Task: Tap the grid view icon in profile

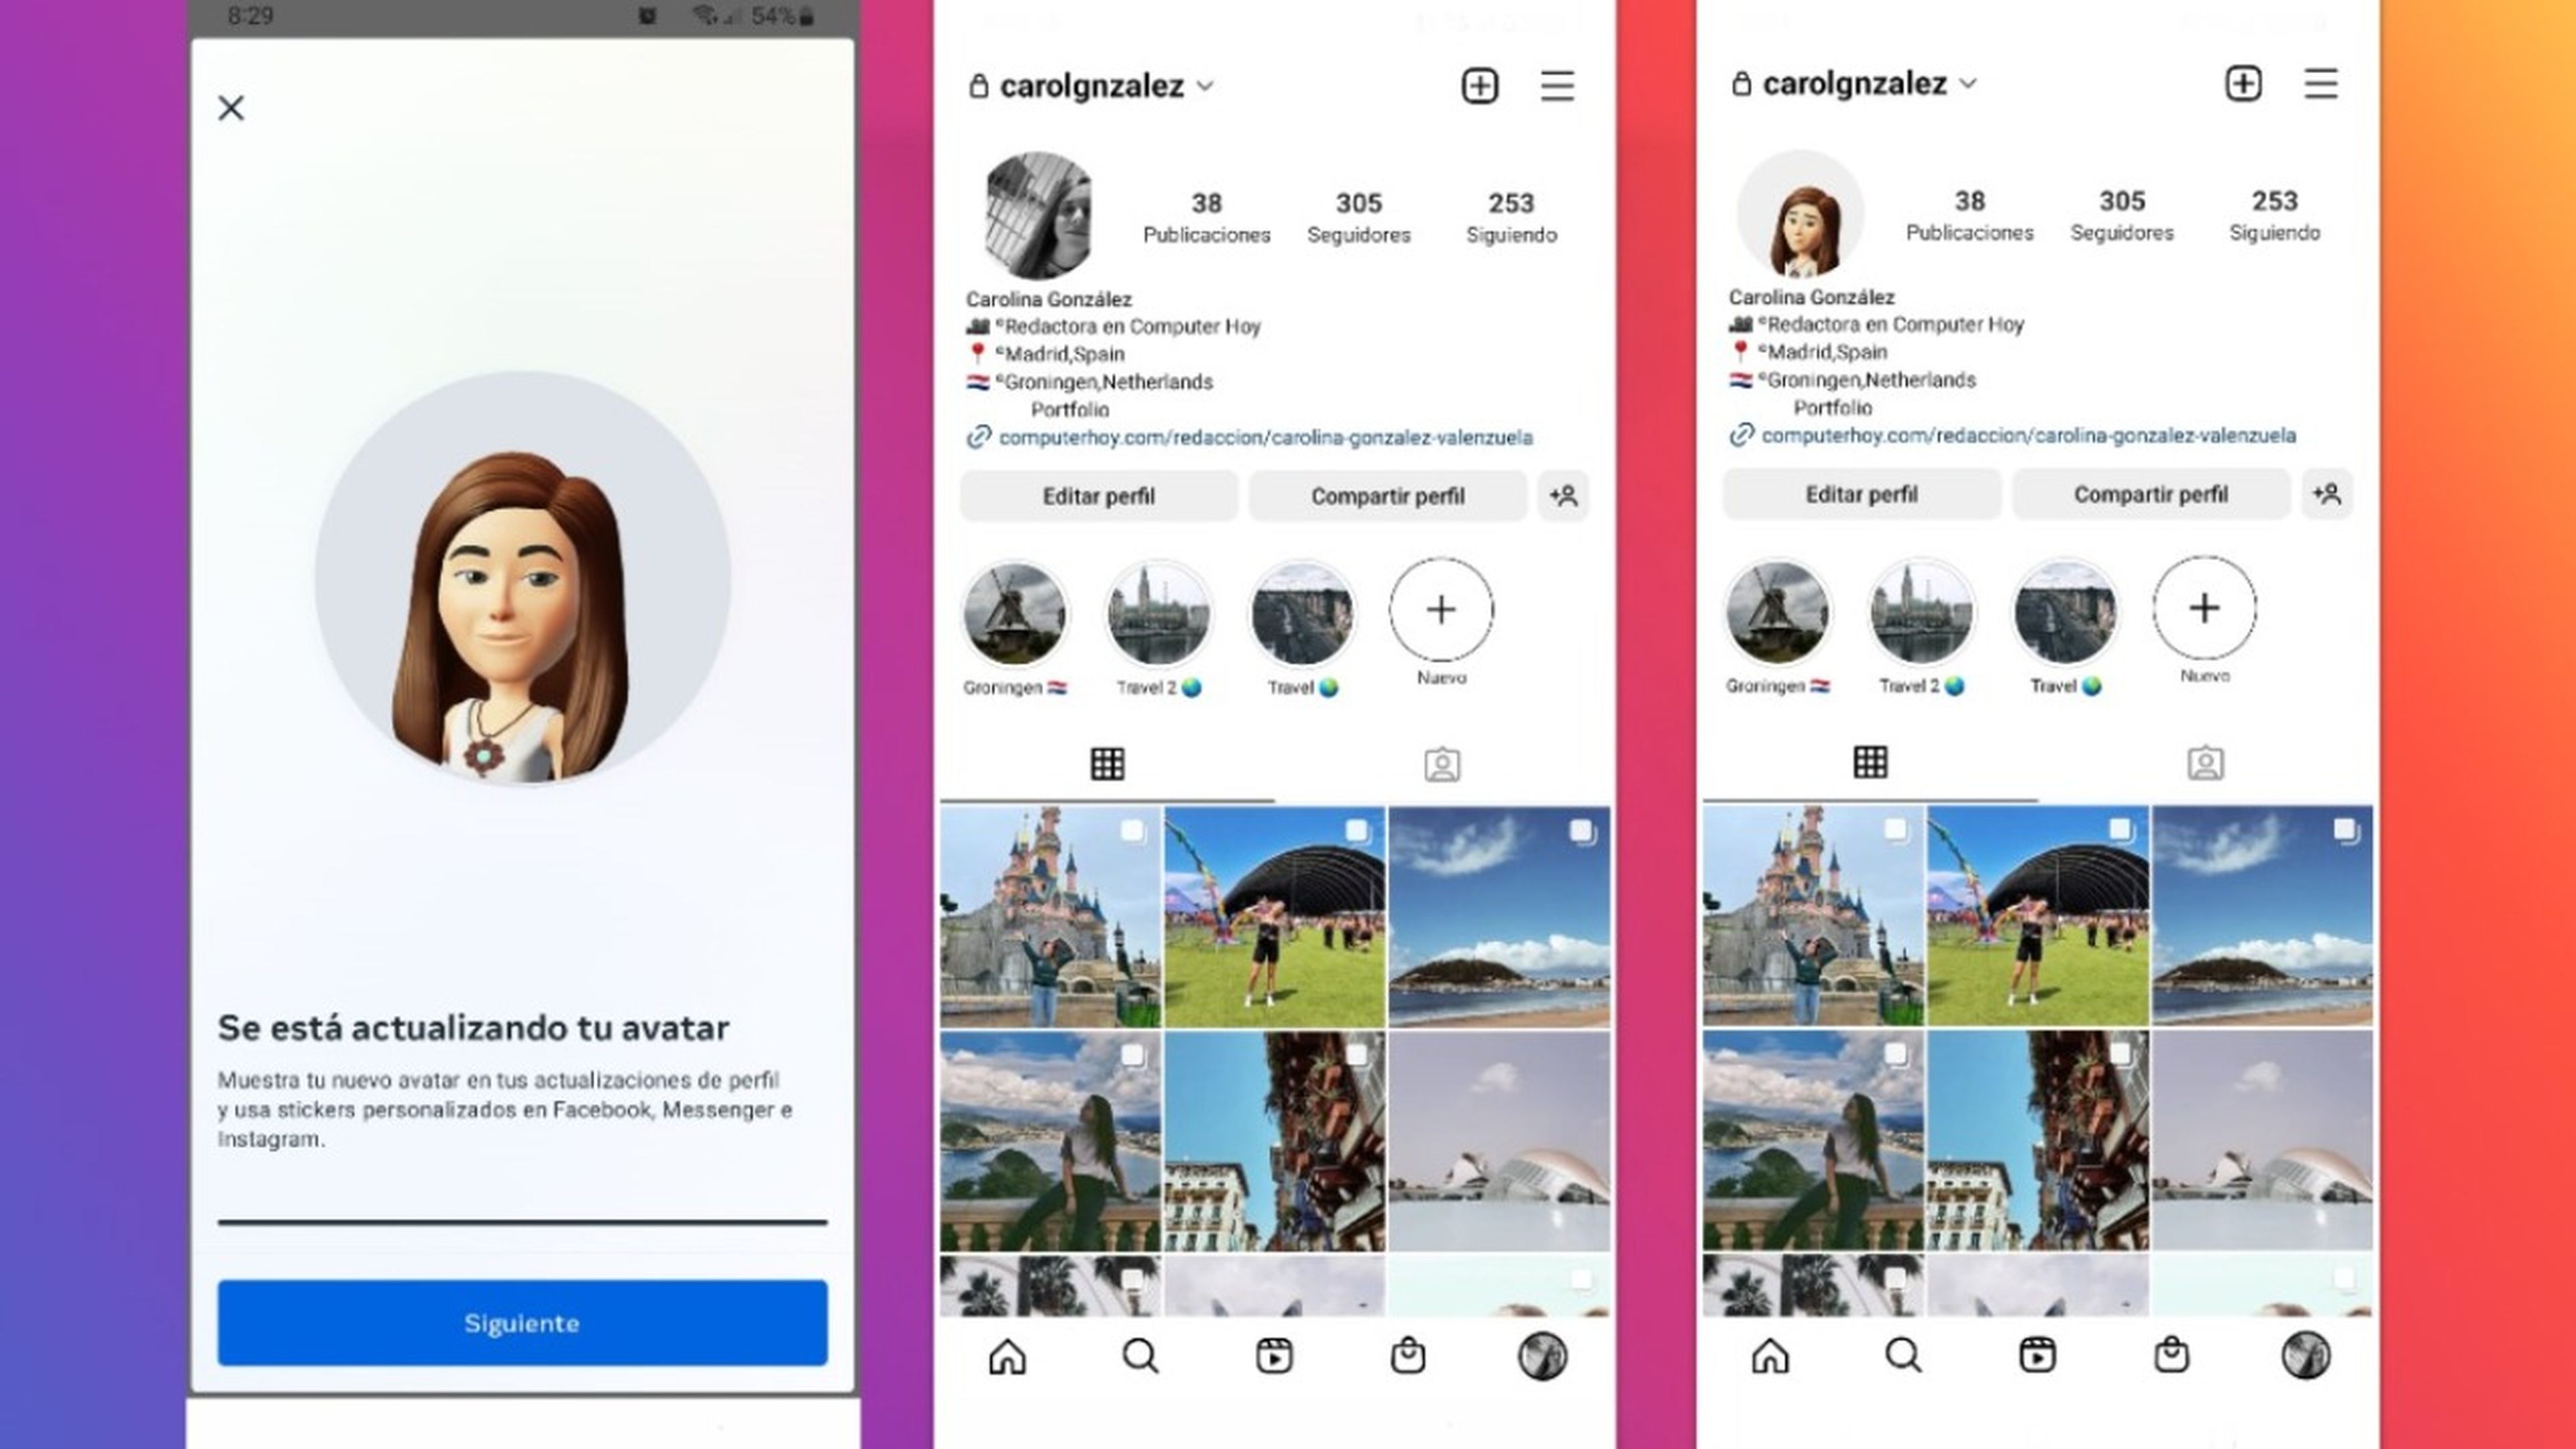Action: 1106,763
